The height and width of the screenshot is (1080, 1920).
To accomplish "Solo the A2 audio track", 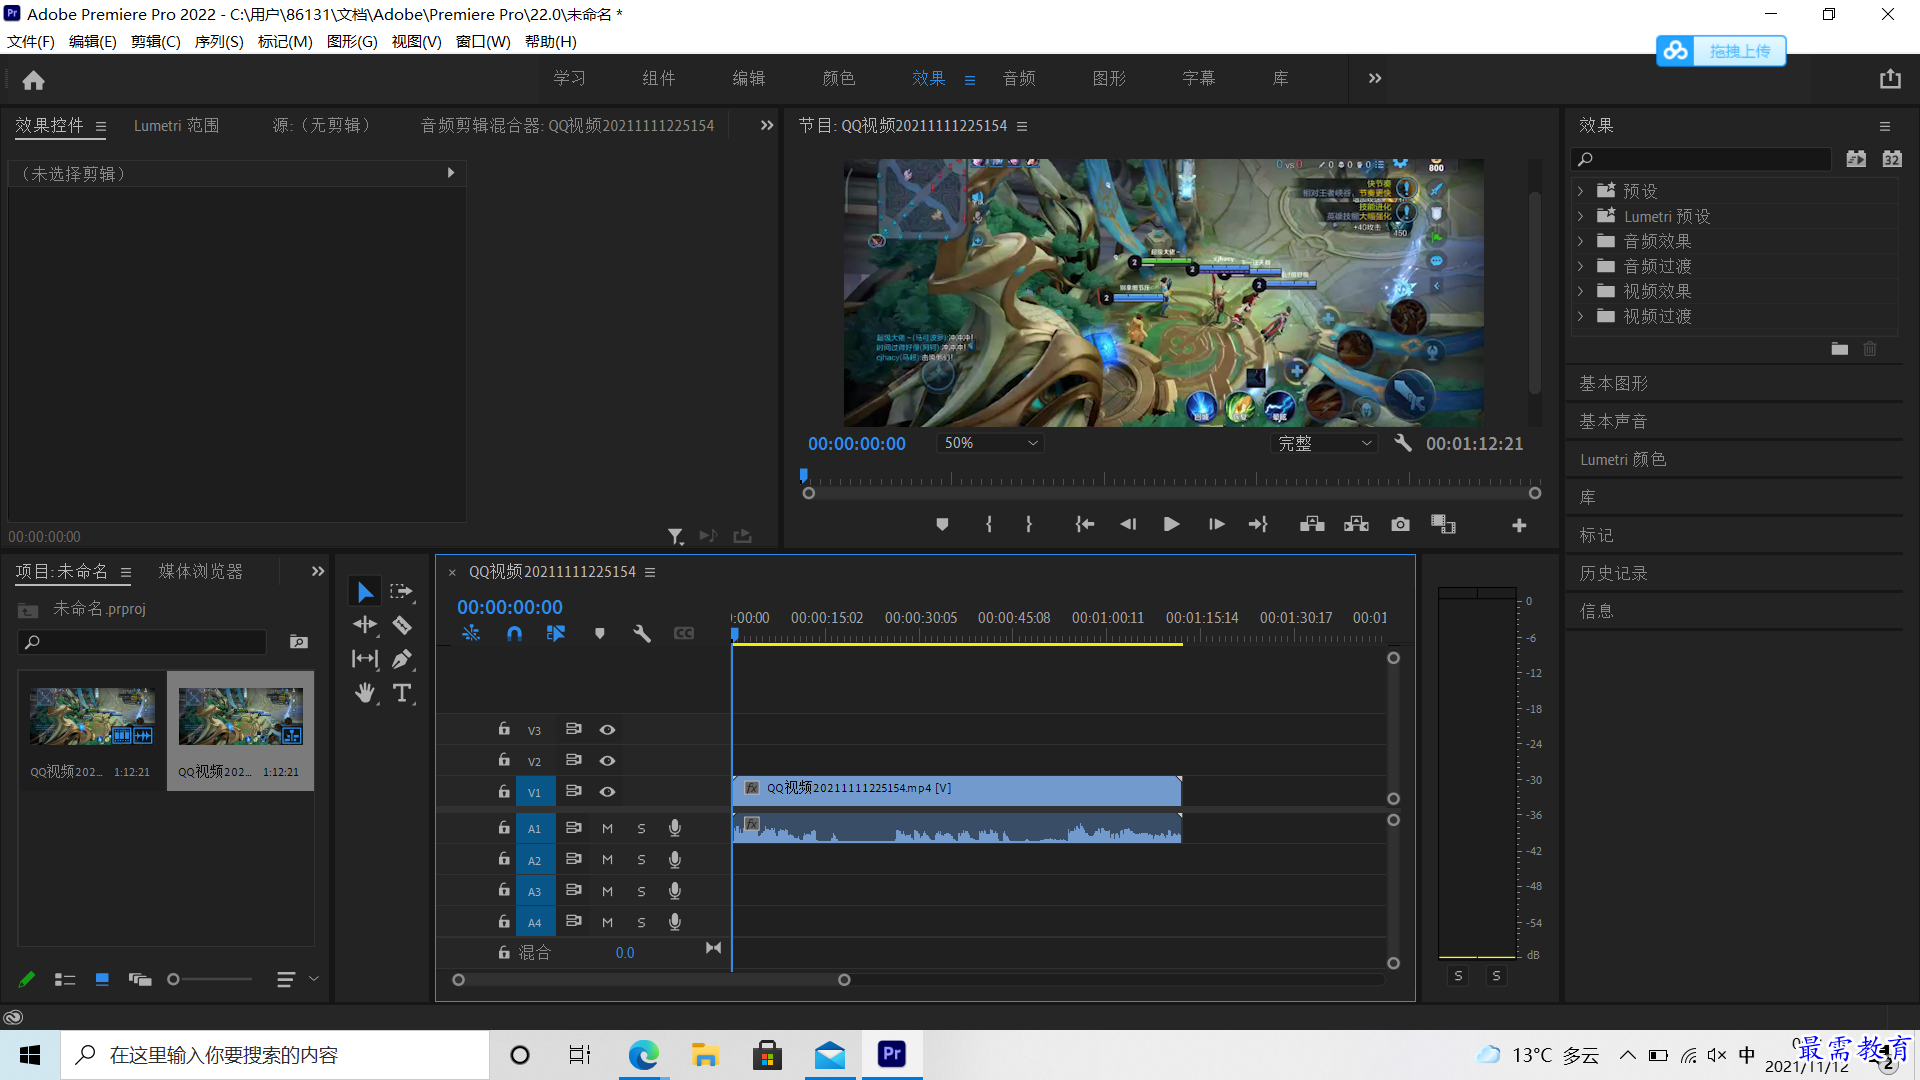I will click(641, 860).
